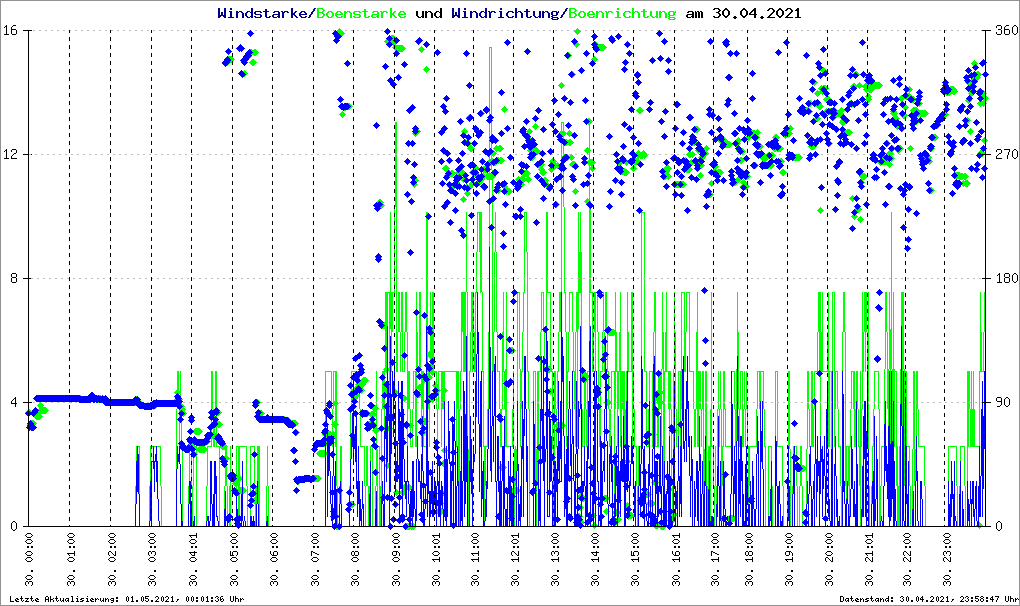The height and width of the screenshot is (606, 1020).
Task: Click the time label '30. 15:00'
Action: point(635,559)
